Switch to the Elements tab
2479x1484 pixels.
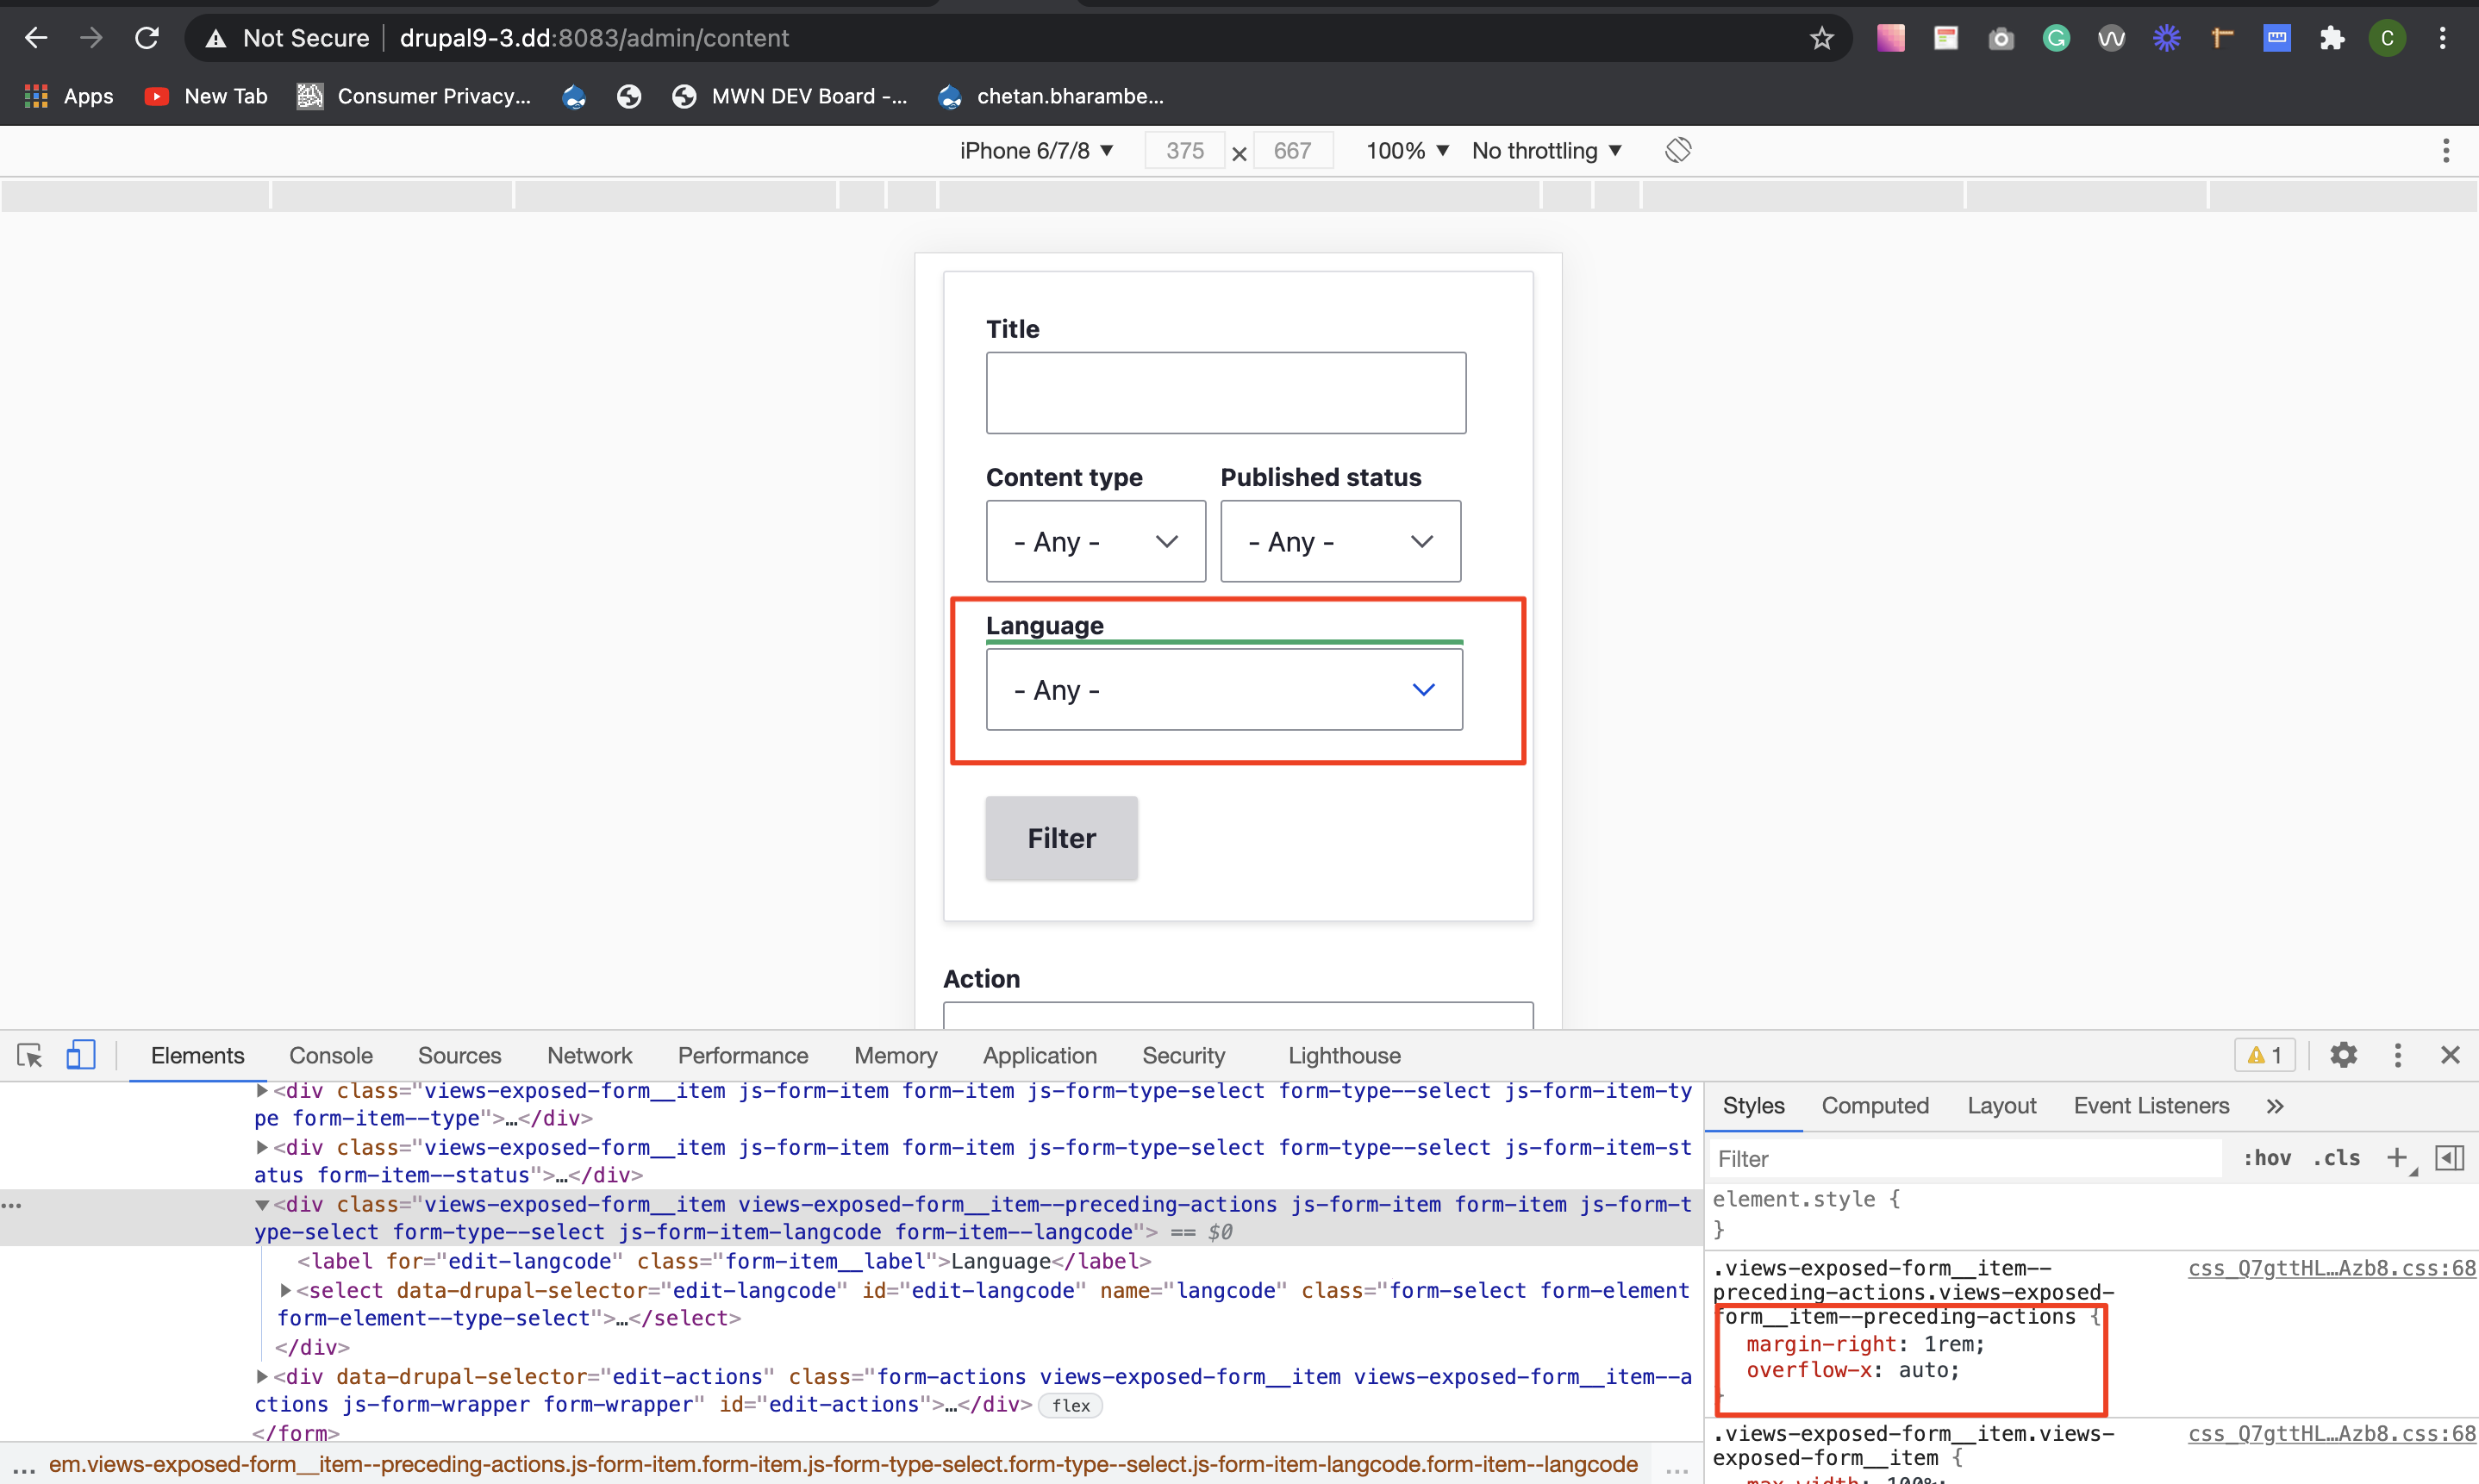[197, 1055]
